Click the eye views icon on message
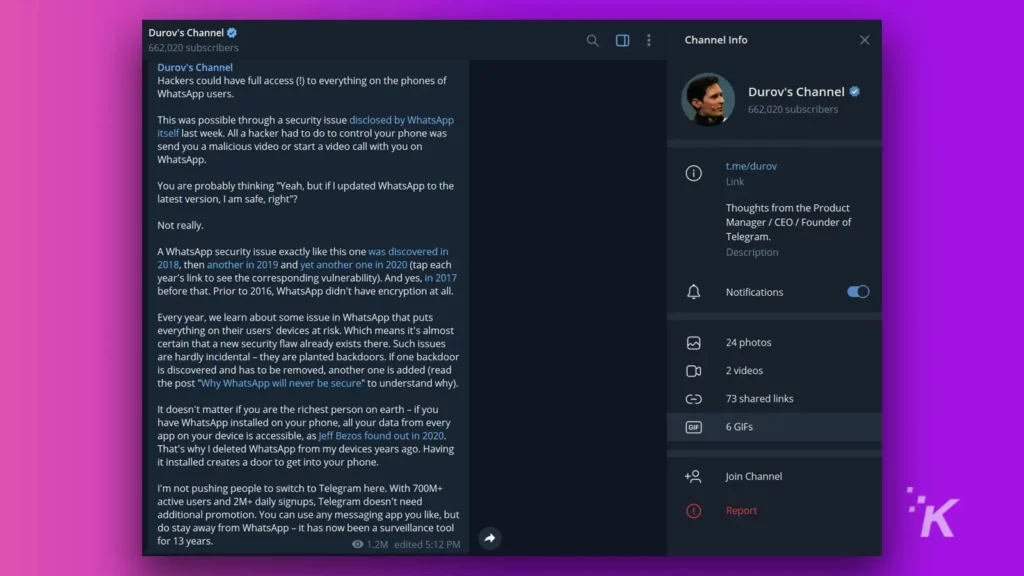The image size is (1024, 576). [x=357, y=544]
